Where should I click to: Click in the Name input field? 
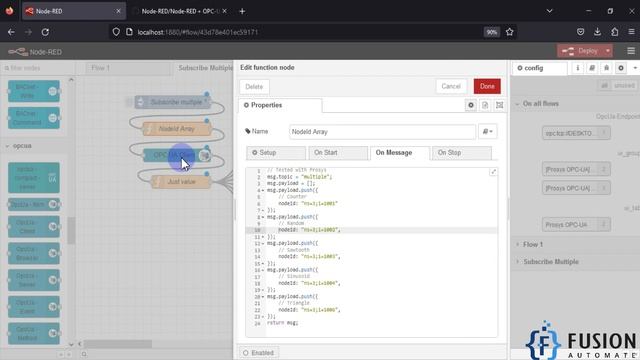(382, 132)
